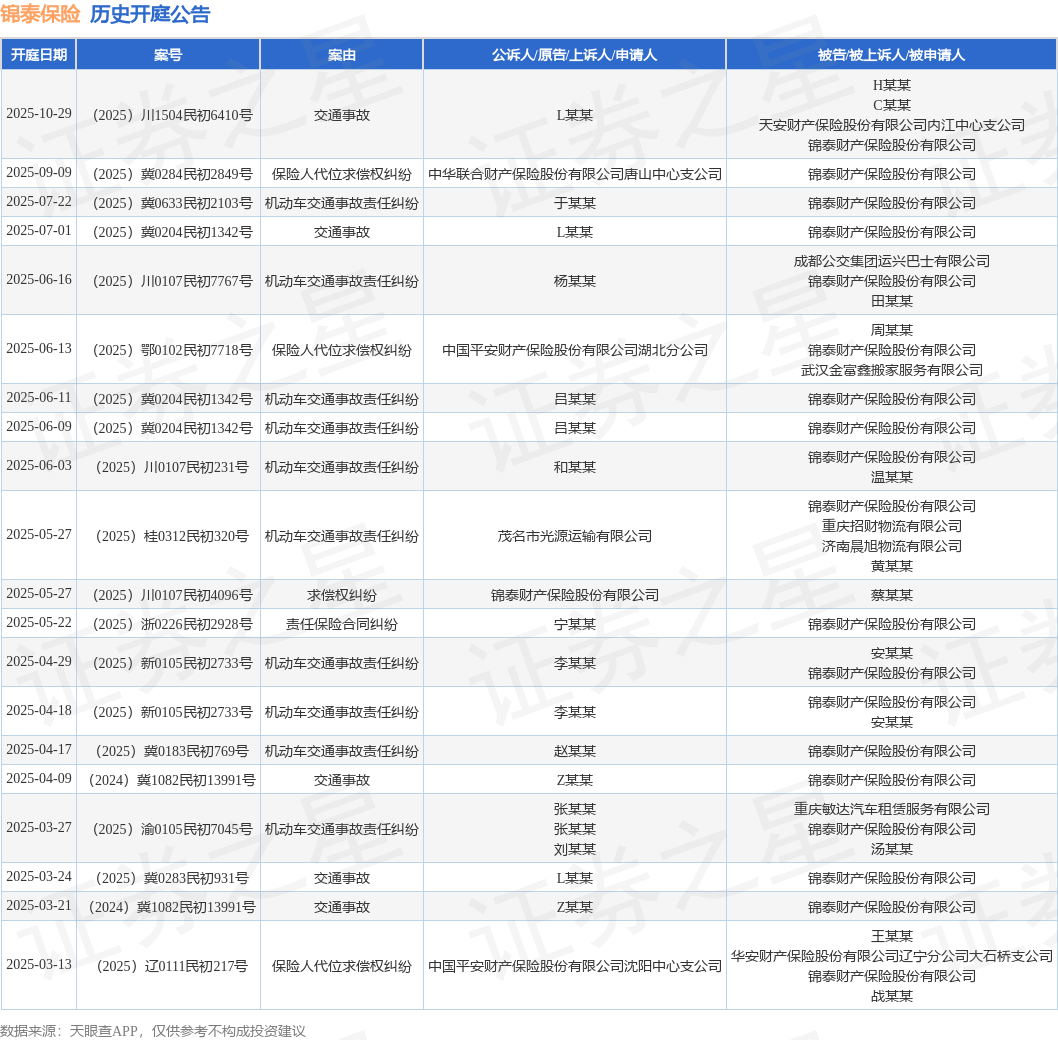Click the 历史开庭公告 heading
The image size is (1058, 1040).
point(150,14)
